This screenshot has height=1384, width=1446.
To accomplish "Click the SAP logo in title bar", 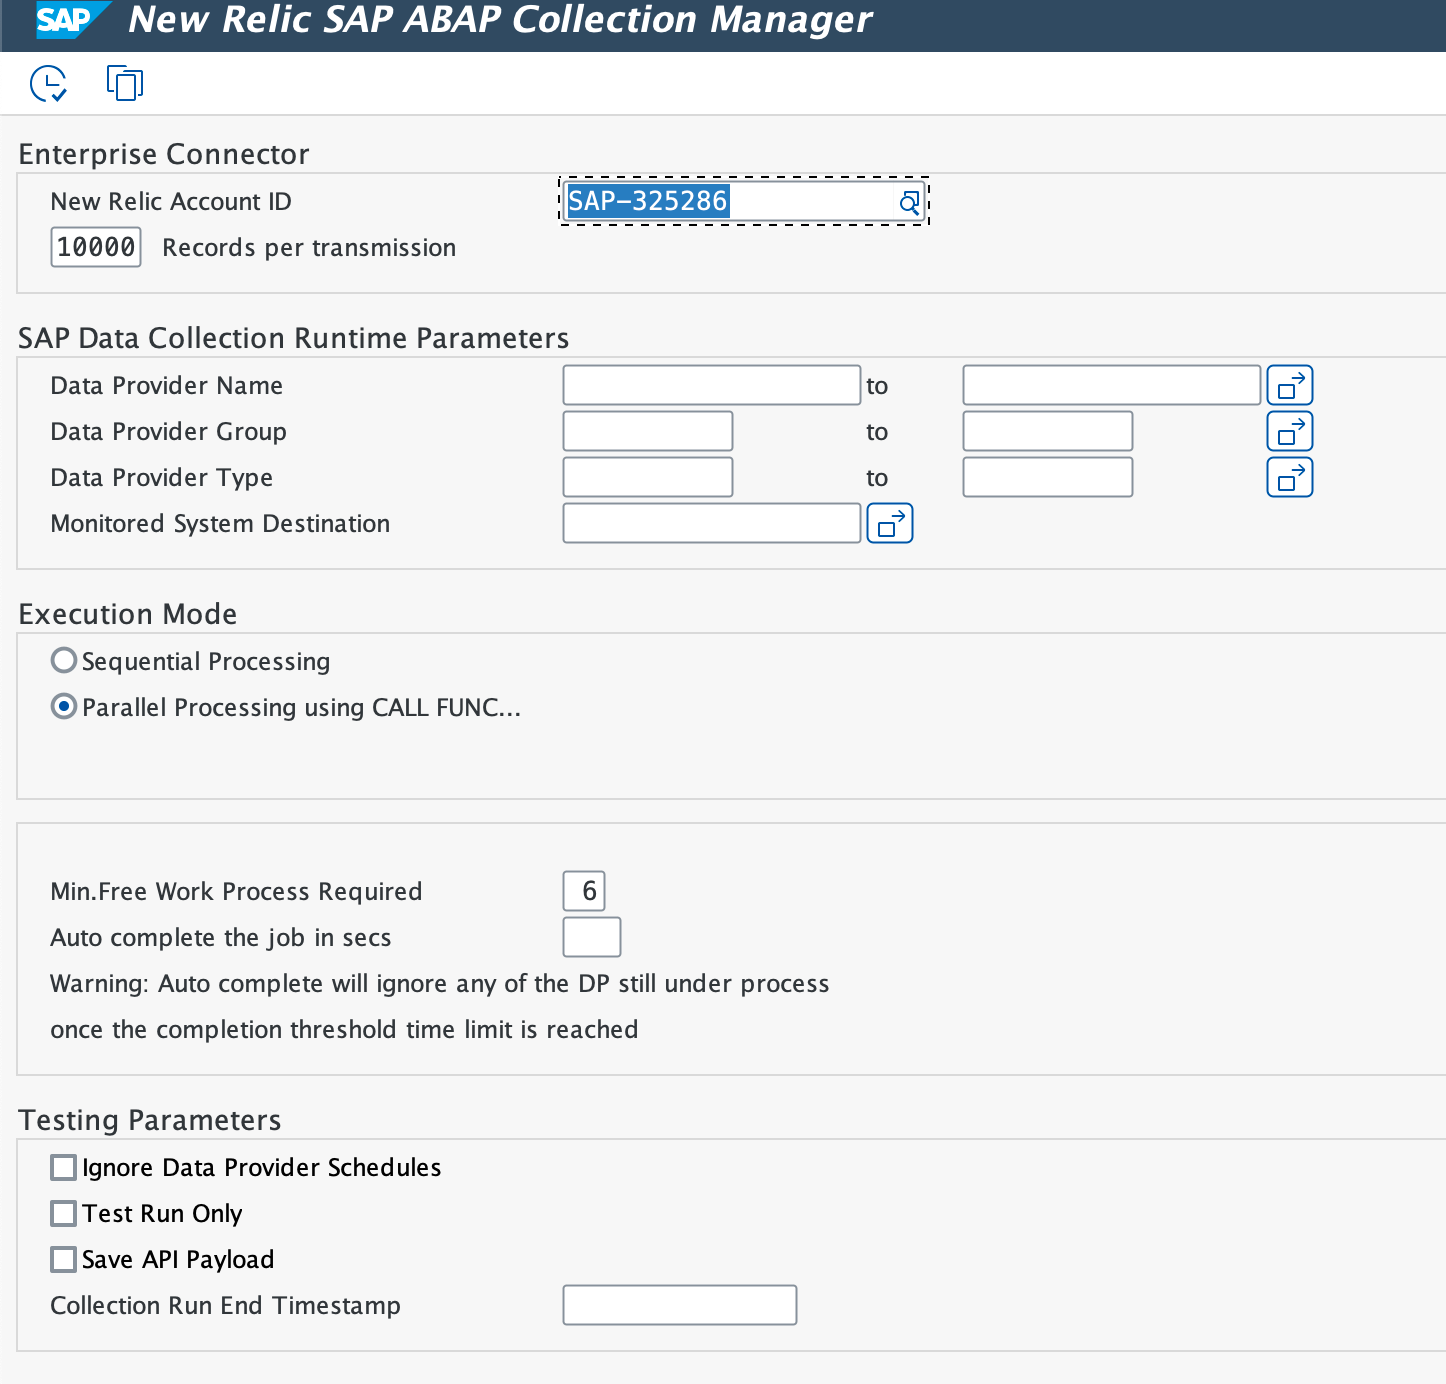I will click(66, 20).
